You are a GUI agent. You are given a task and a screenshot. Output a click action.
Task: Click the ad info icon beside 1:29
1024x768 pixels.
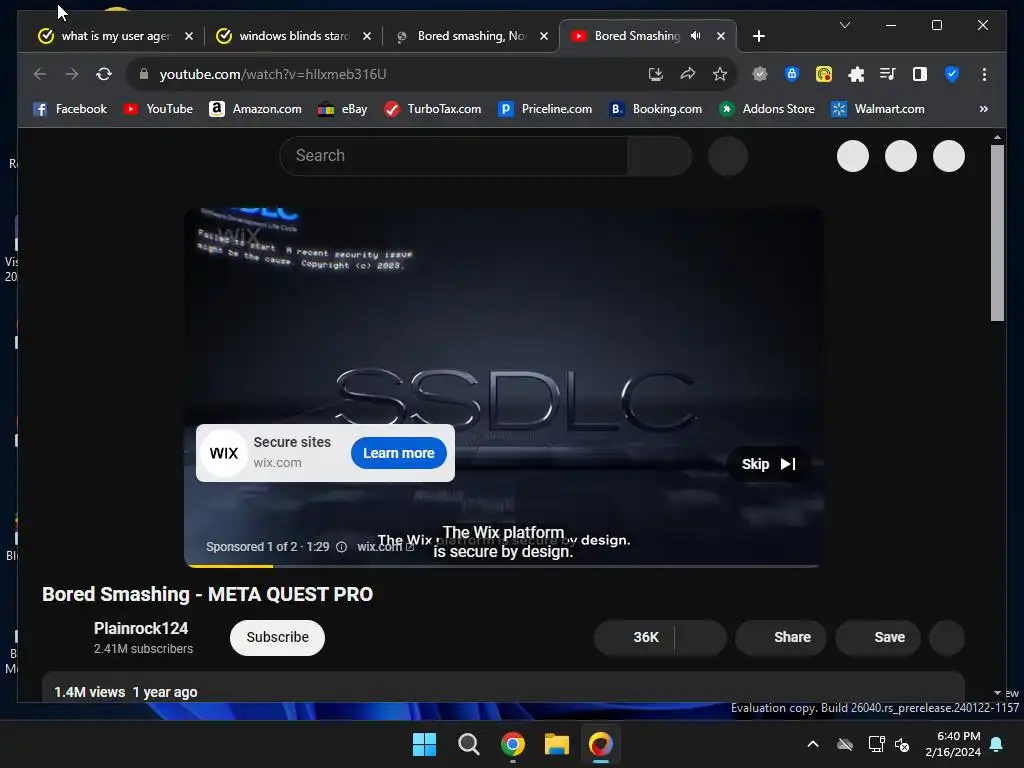(x=341, y=547)
